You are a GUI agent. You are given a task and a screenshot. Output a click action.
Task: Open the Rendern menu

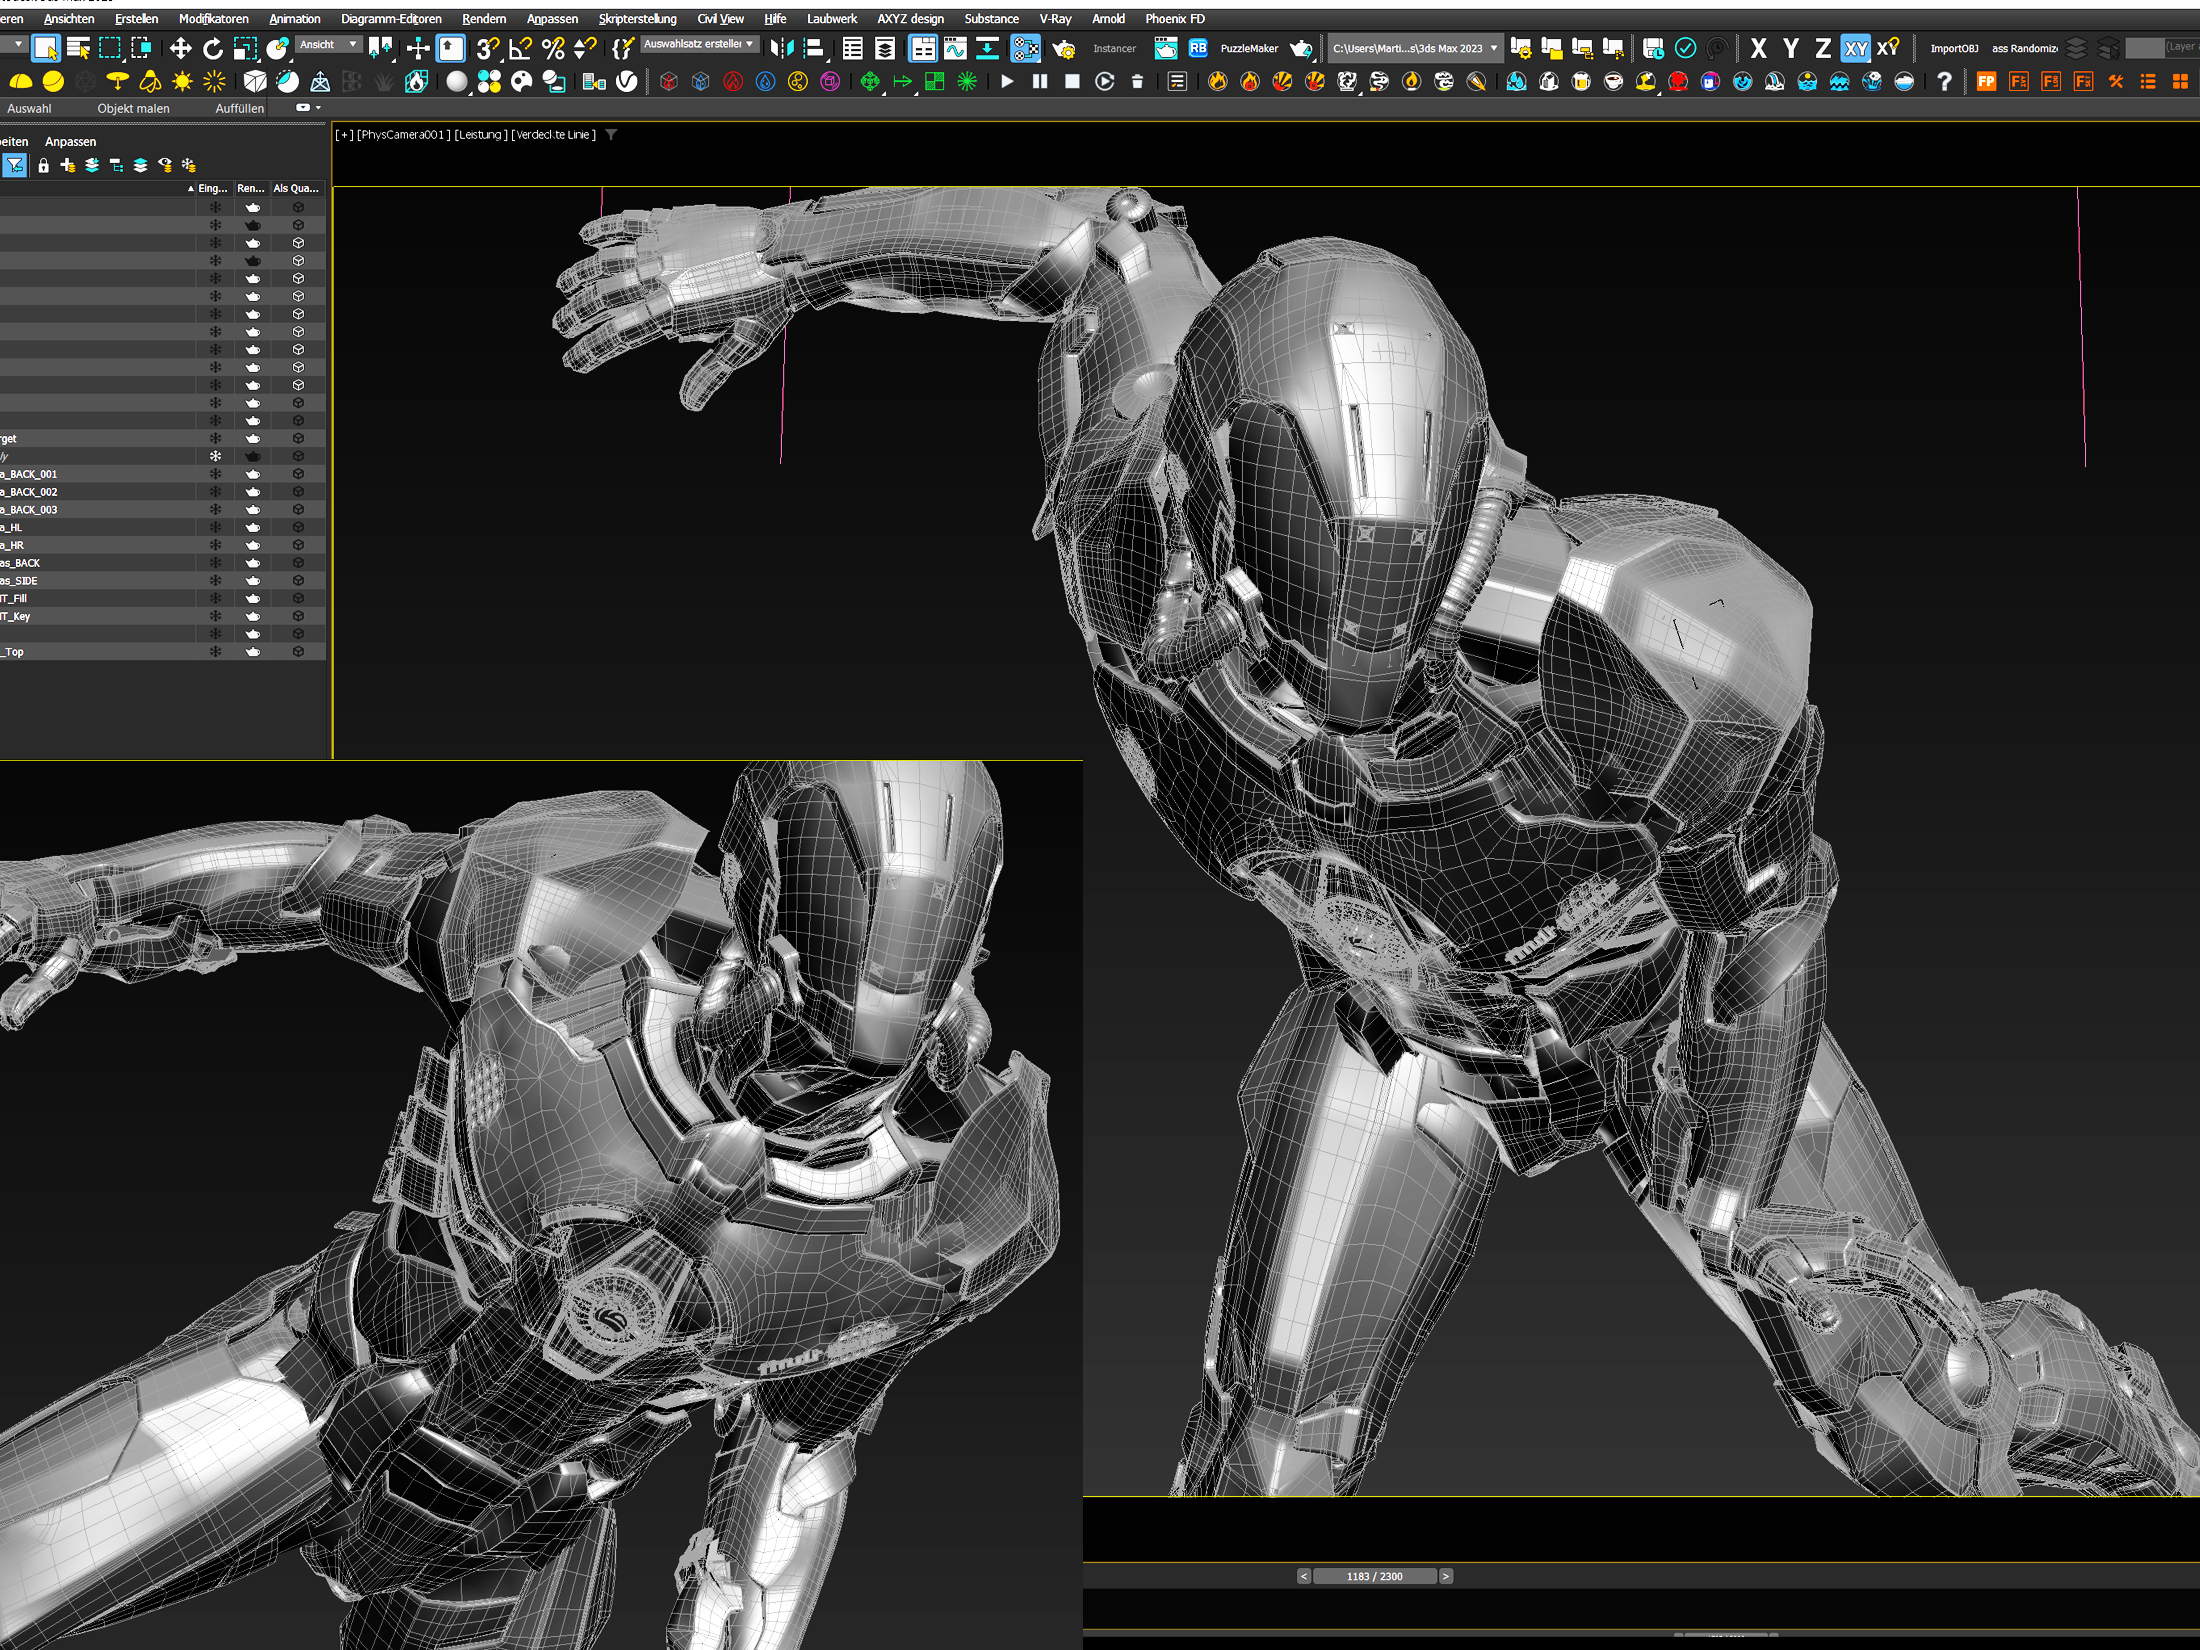484,19
